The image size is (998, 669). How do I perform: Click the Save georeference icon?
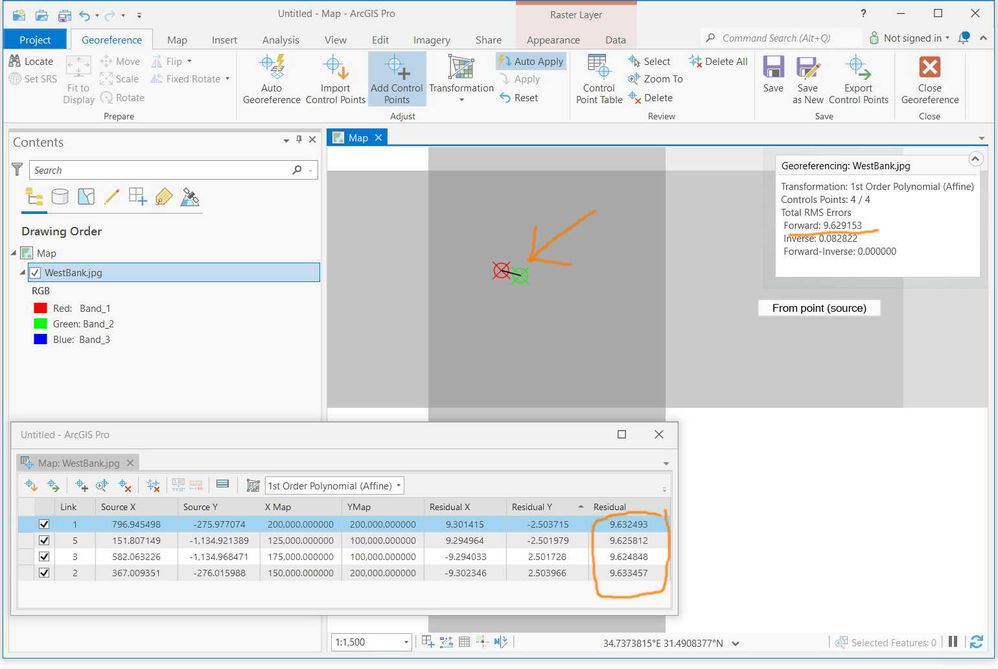(773, 74)
